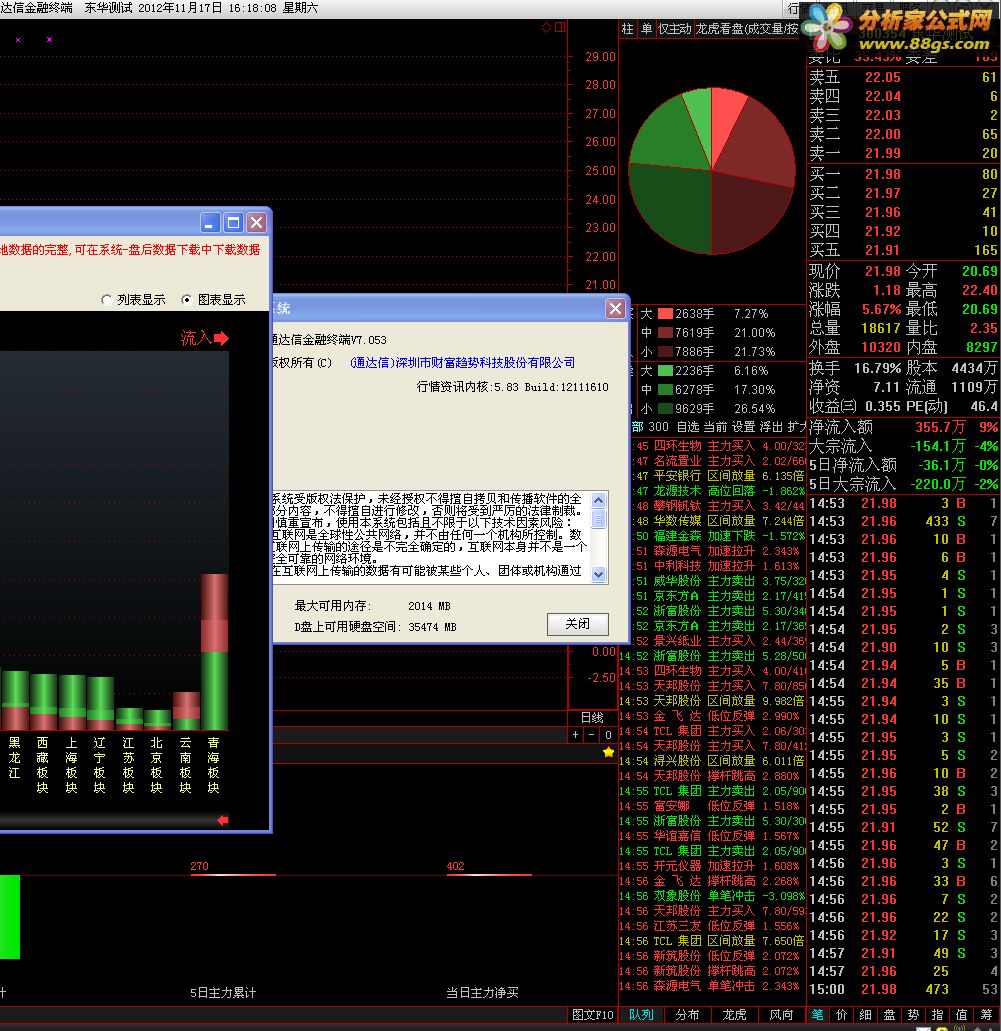
Task: Click the scroll-down arrow in license text box
Action: (598, 574)
